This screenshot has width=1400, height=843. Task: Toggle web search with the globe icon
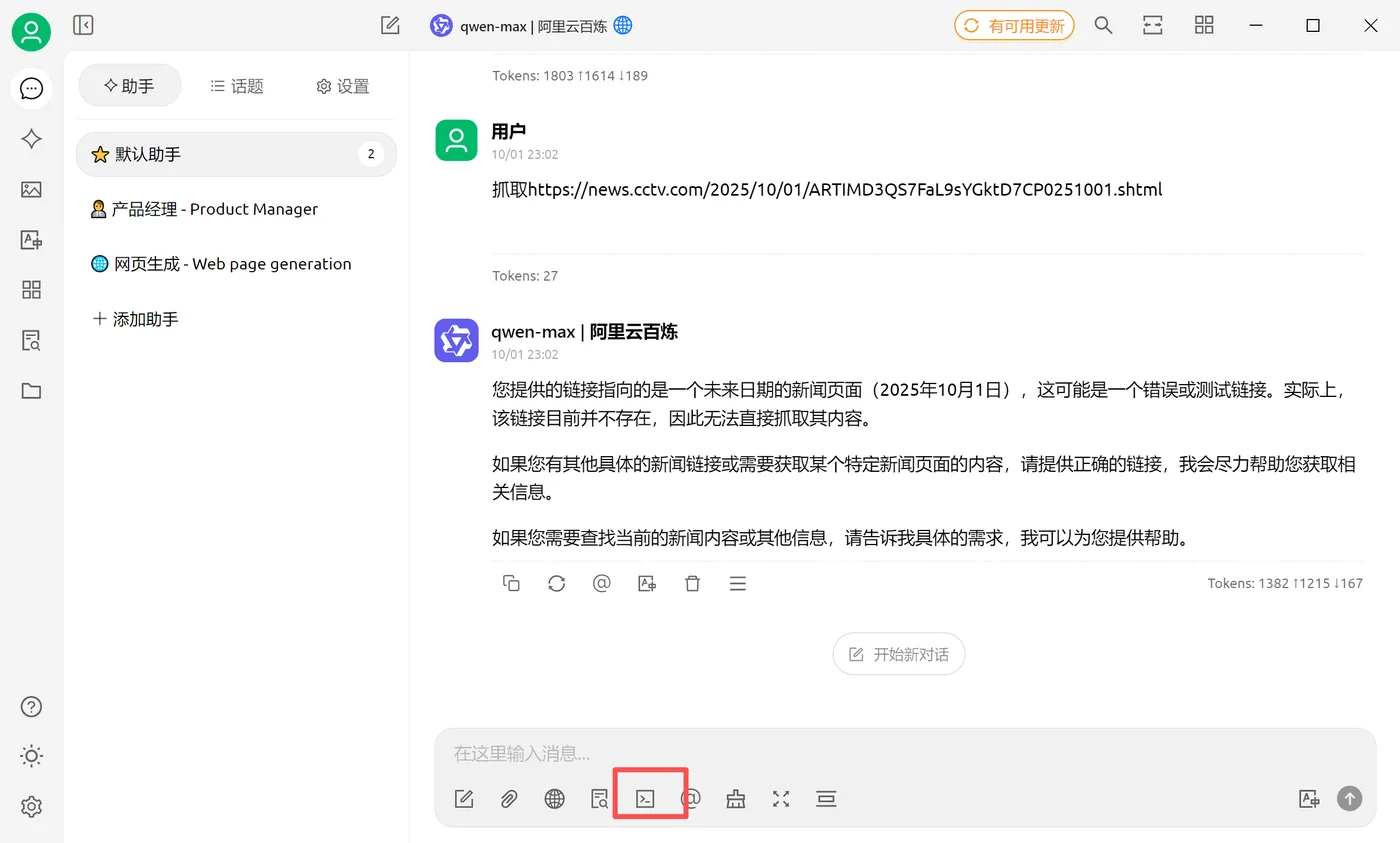click(x=554, y=798)
